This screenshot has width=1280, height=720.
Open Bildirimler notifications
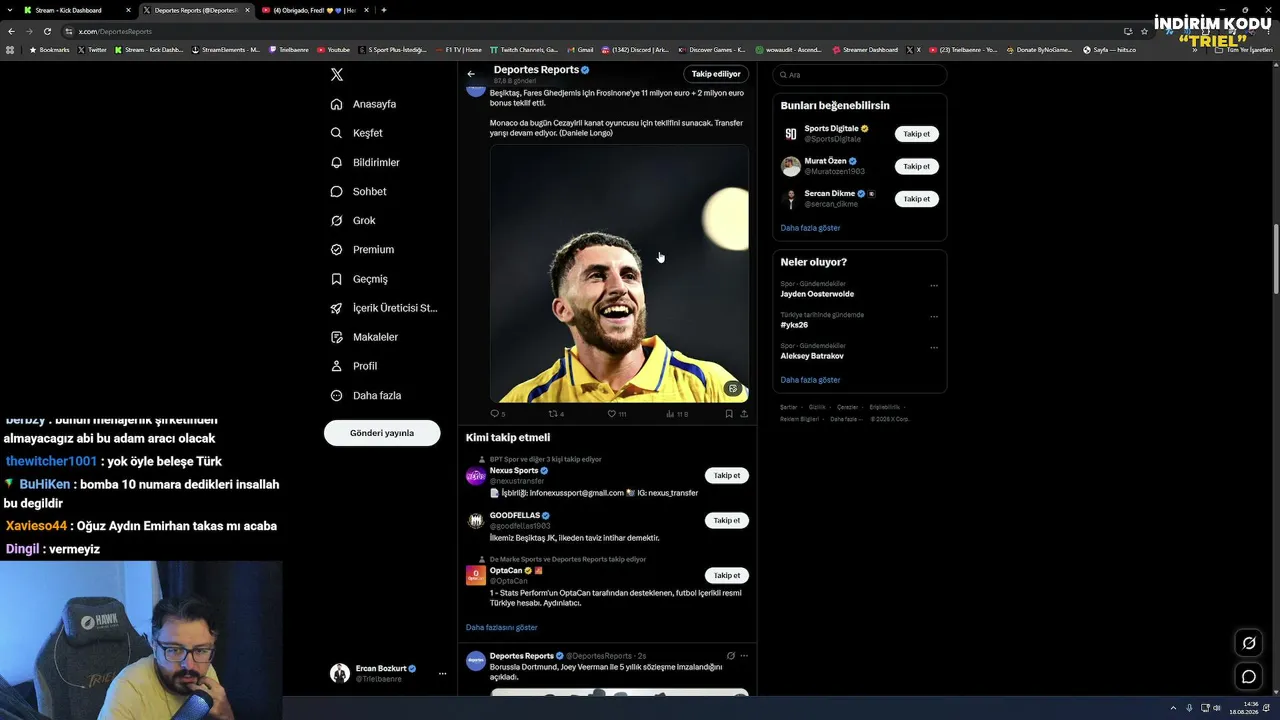click(365, 162)
